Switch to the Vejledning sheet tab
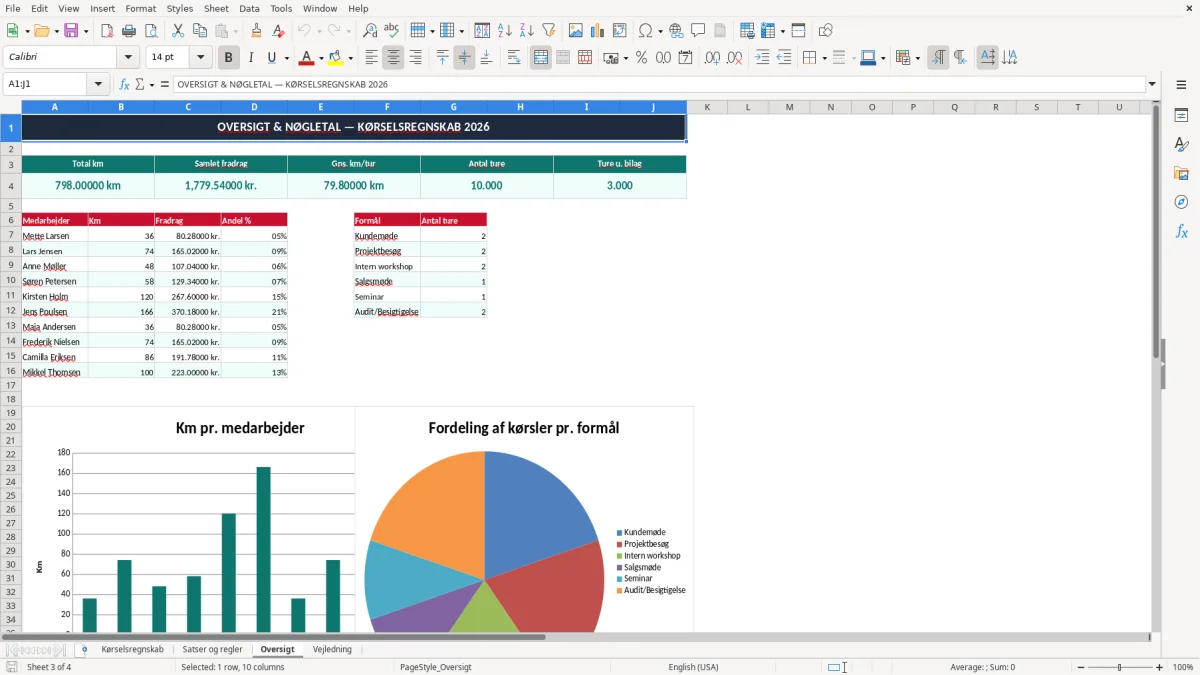 point(332,649)
